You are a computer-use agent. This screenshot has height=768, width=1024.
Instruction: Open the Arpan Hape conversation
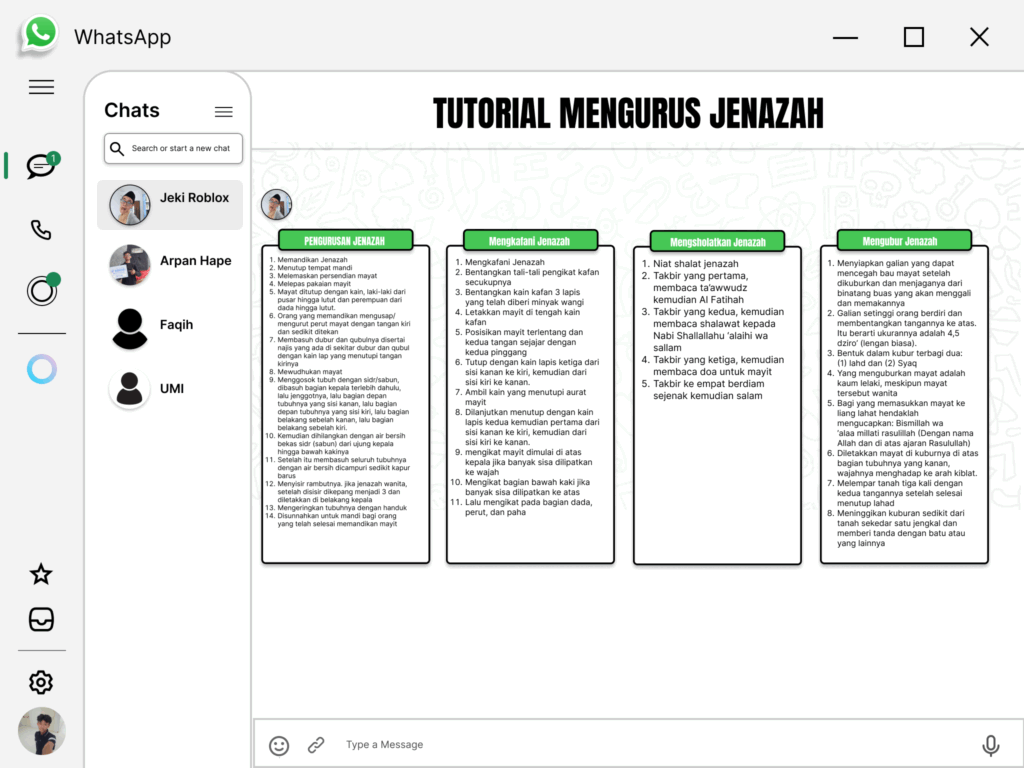tap(170, 265)
